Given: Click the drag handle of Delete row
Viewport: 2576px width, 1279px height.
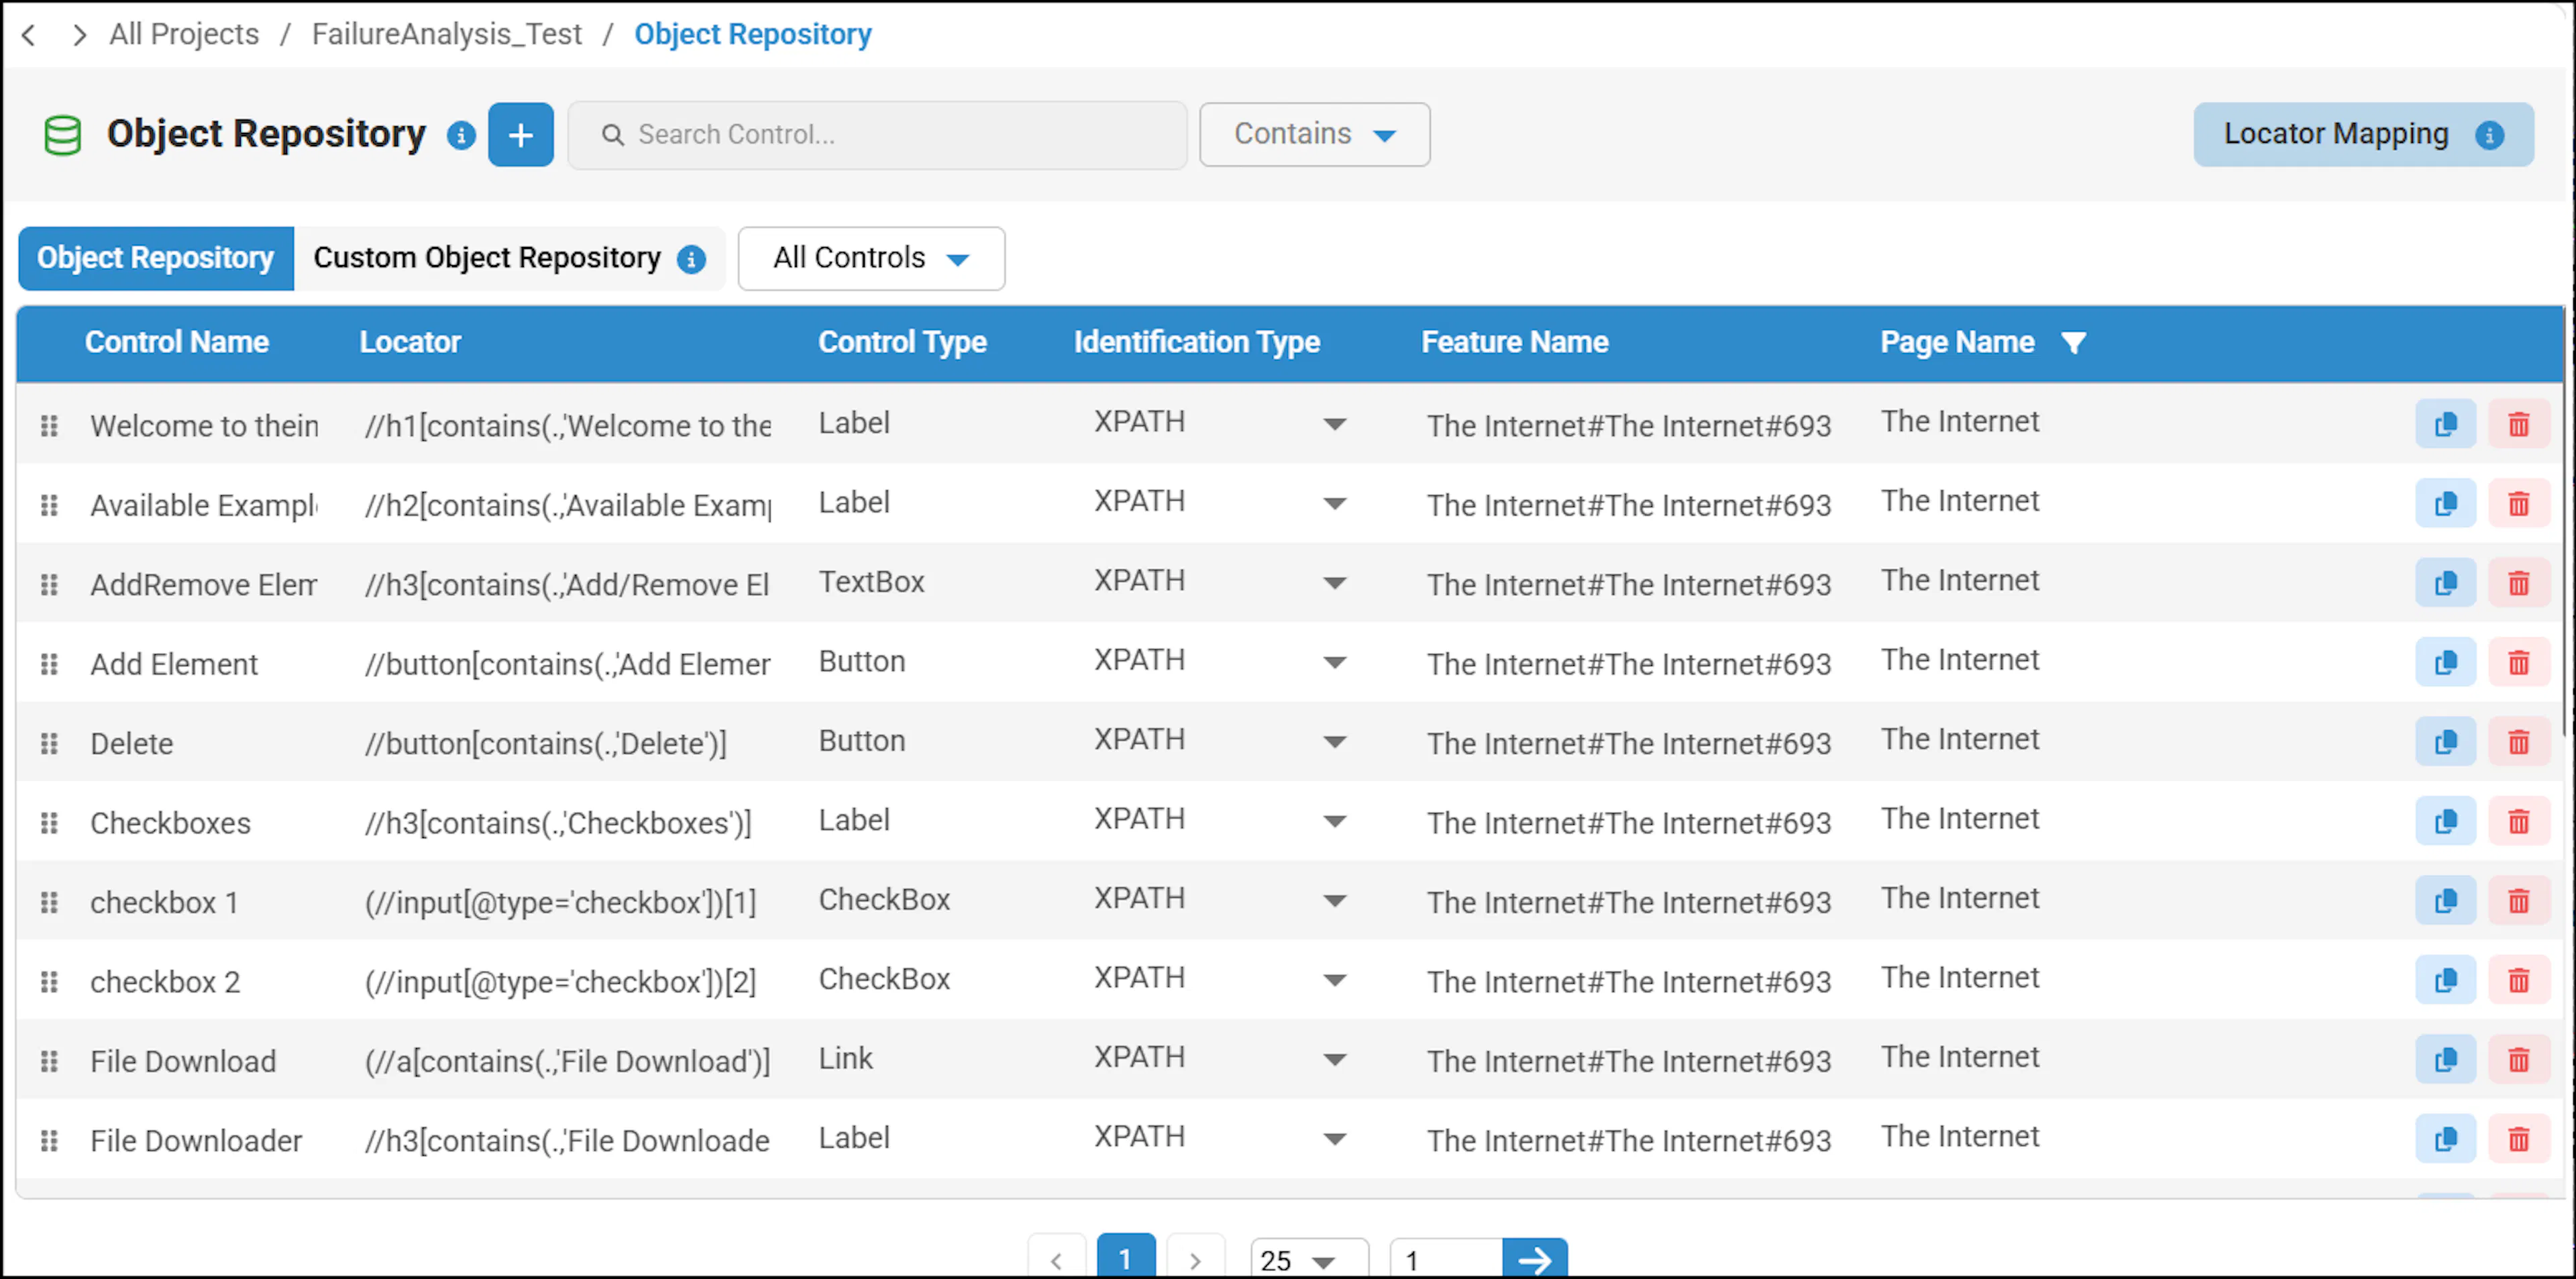Looking at the screenshot, I should [49, 743].
